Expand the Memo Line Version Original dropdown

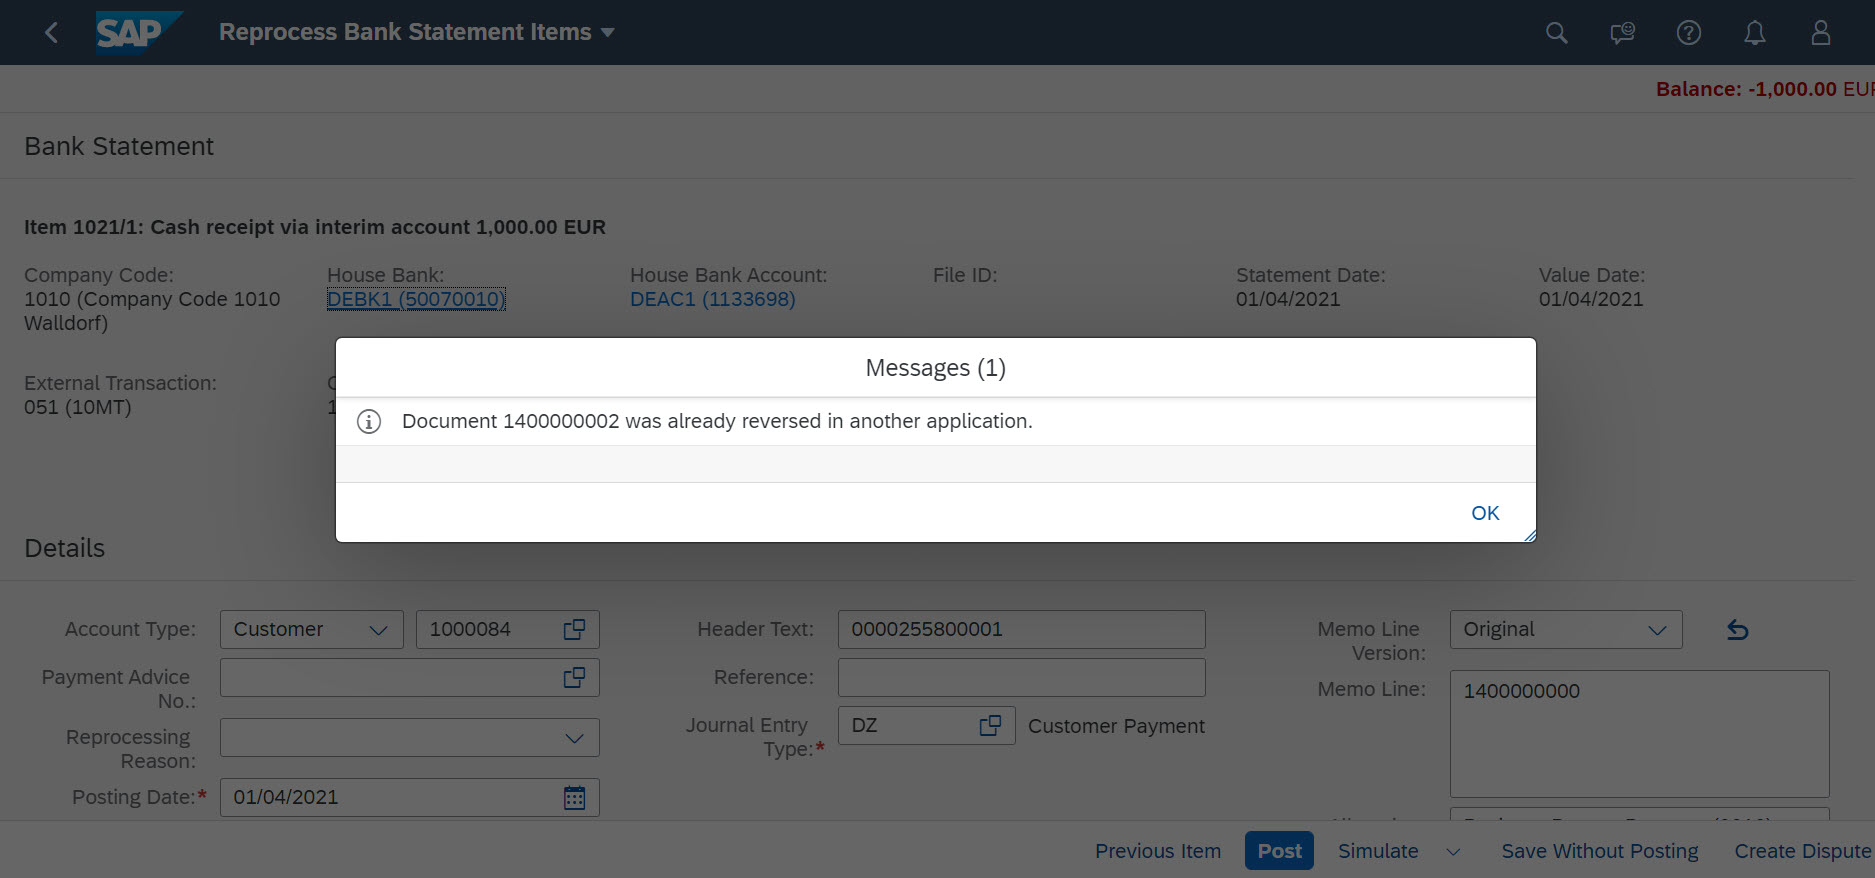tap(1657, 630)
